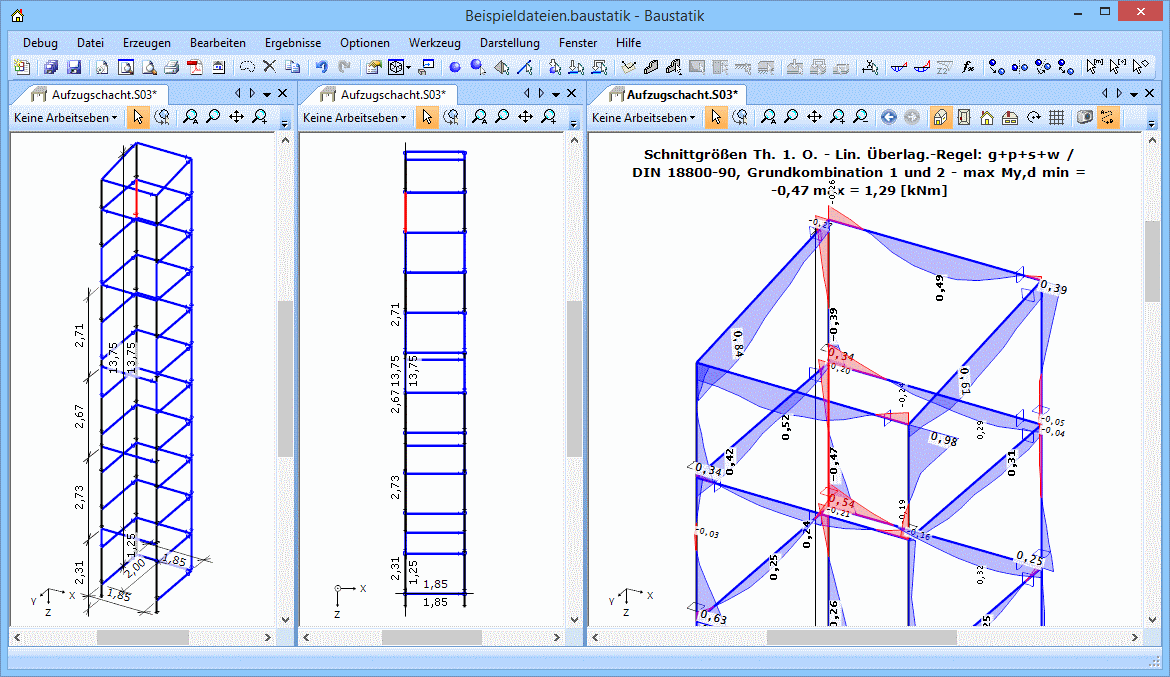Screen dimensions: 1170x677
Task: Click the fx formula icon
Action: tap(968, 68)
